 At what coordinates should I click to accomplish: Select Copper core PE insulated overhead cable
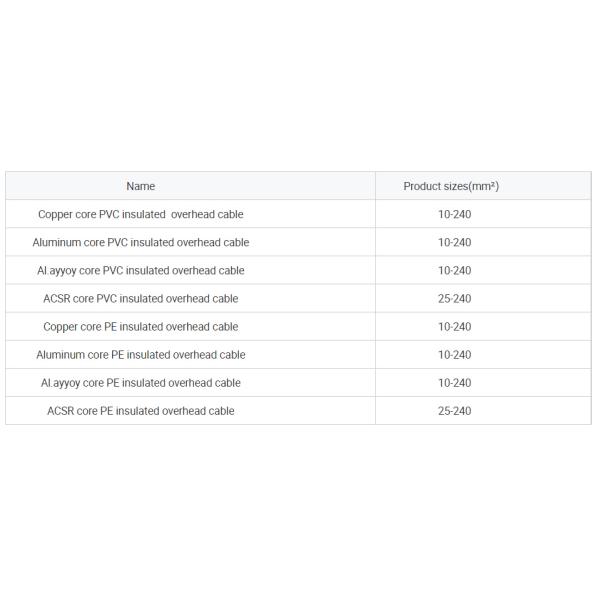(141, 326)
